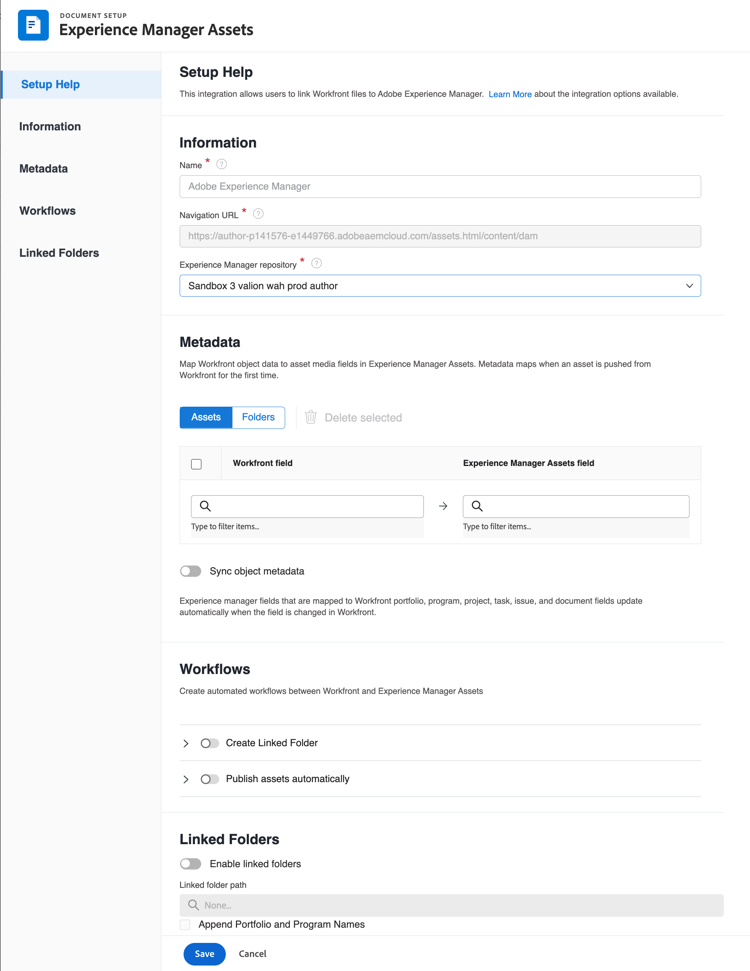The height and width of the screenshot is (971, 750).
Task: Click the Experience Manager repository help icon
Action: 316,264
